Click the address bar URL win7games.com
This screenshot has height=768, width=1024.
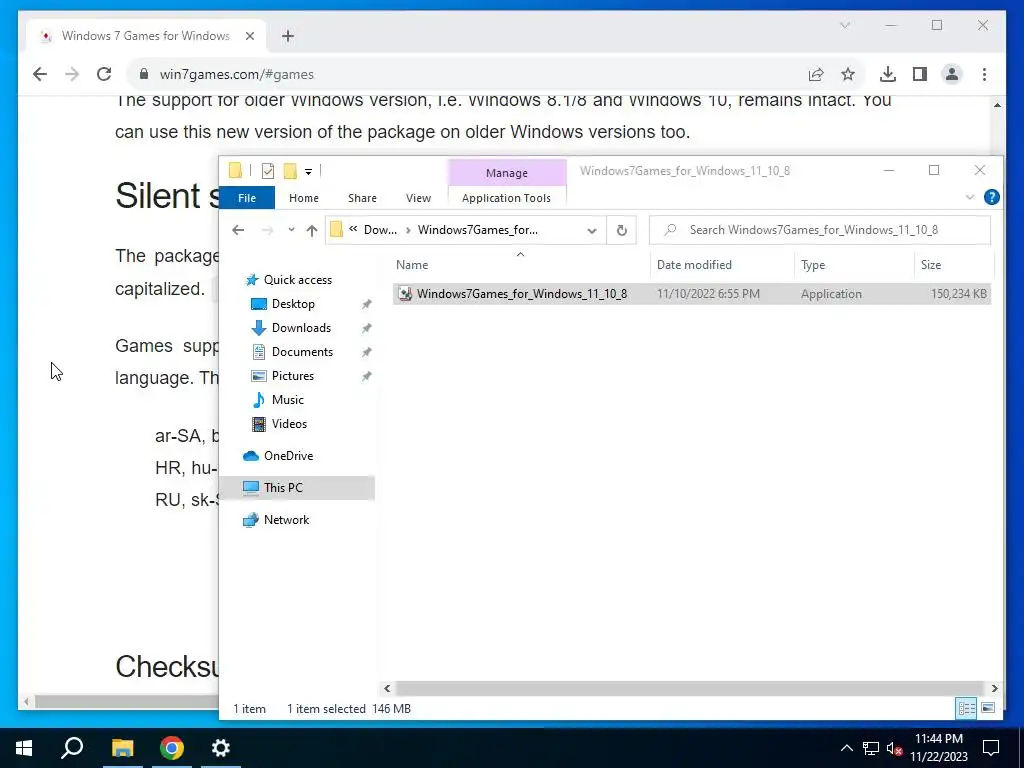236,74
